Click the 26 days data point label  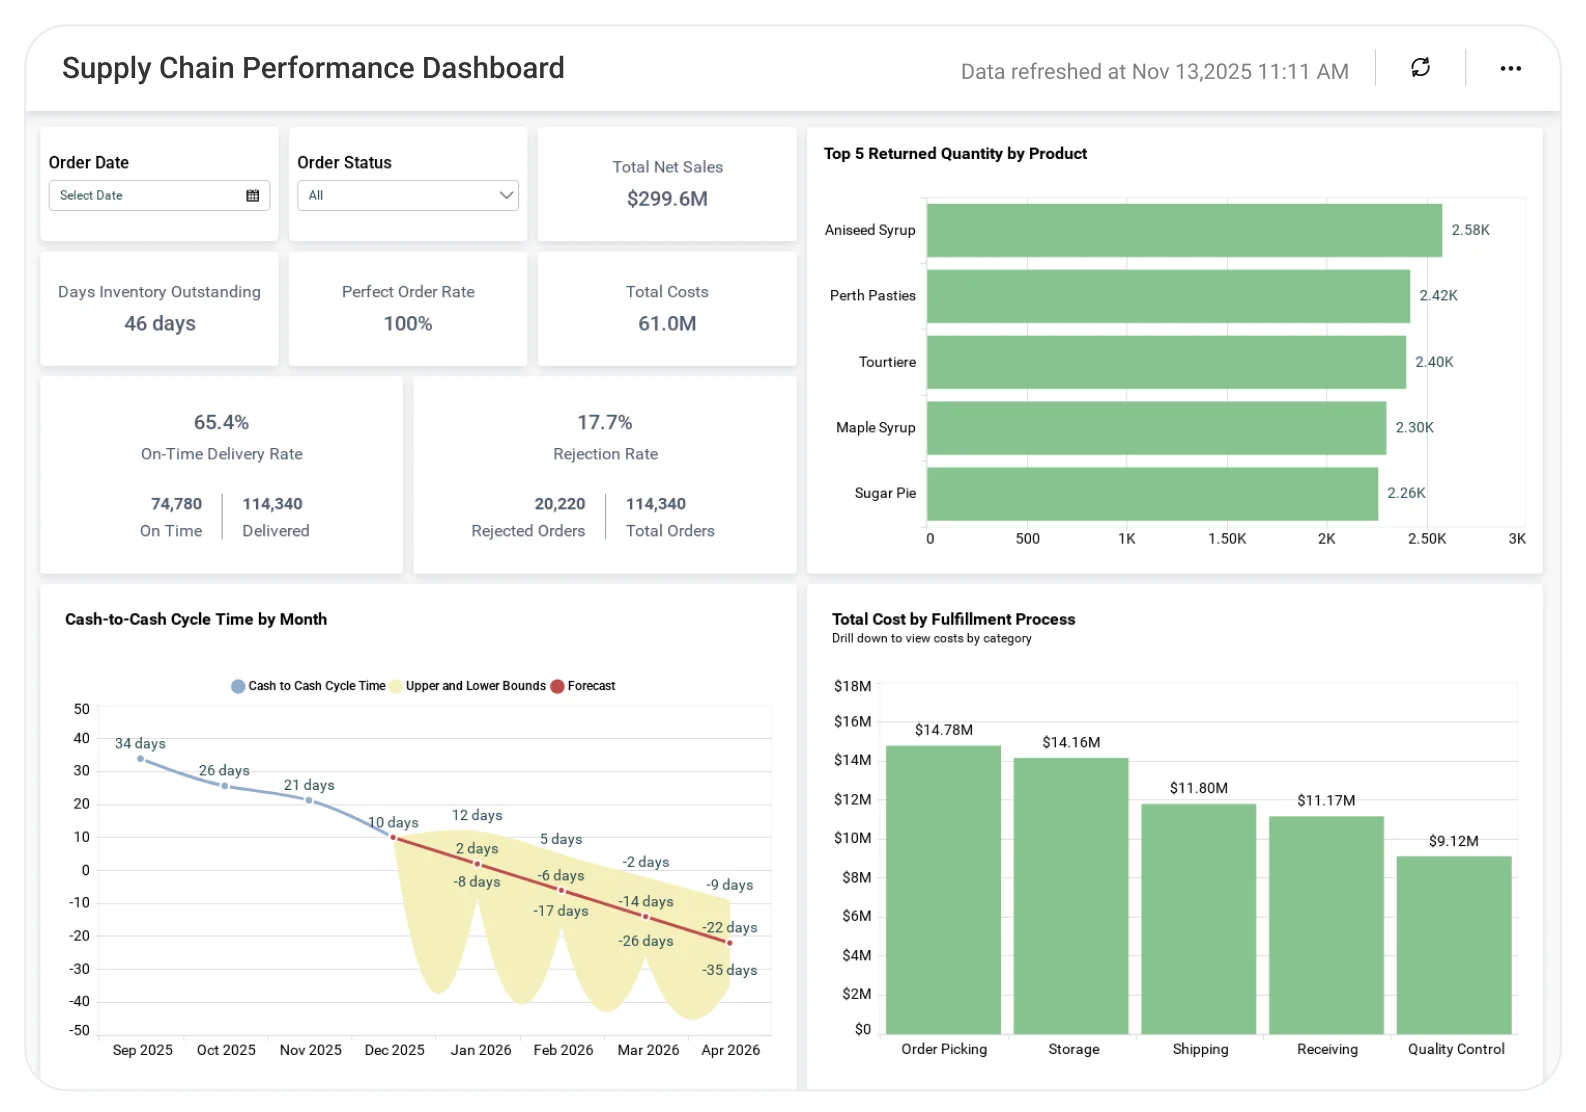pyautogui.click(x=224, y=771)
